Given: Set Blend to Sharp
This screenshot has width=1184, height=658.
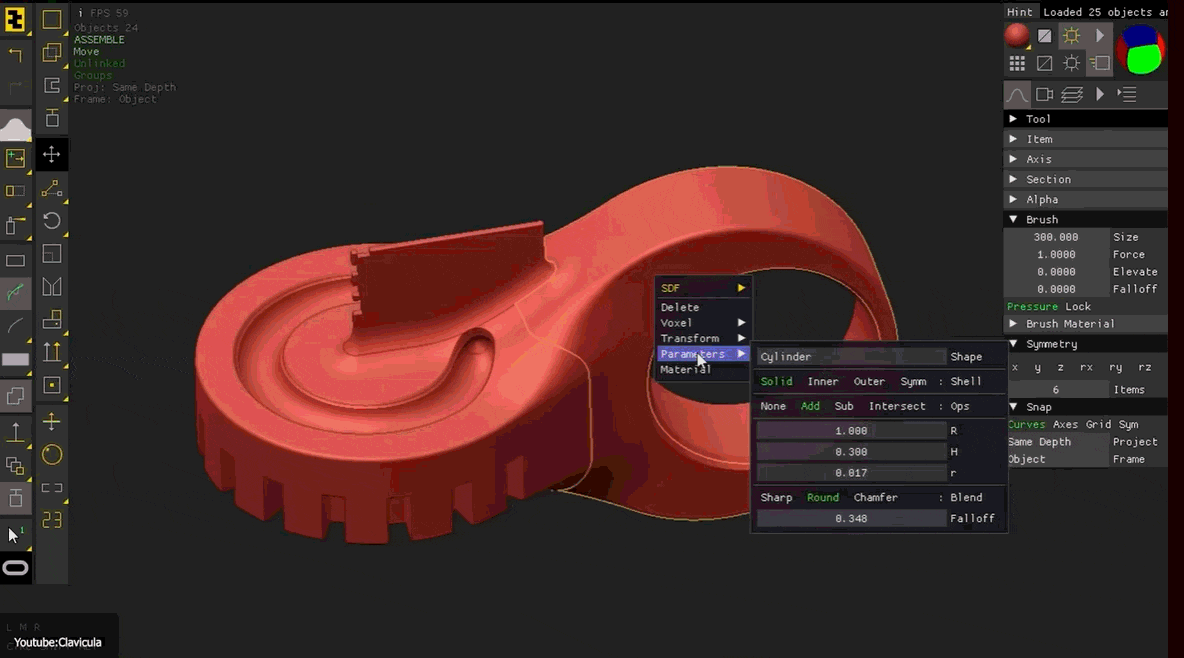Looking at the screenshot, I should [776, 498].
